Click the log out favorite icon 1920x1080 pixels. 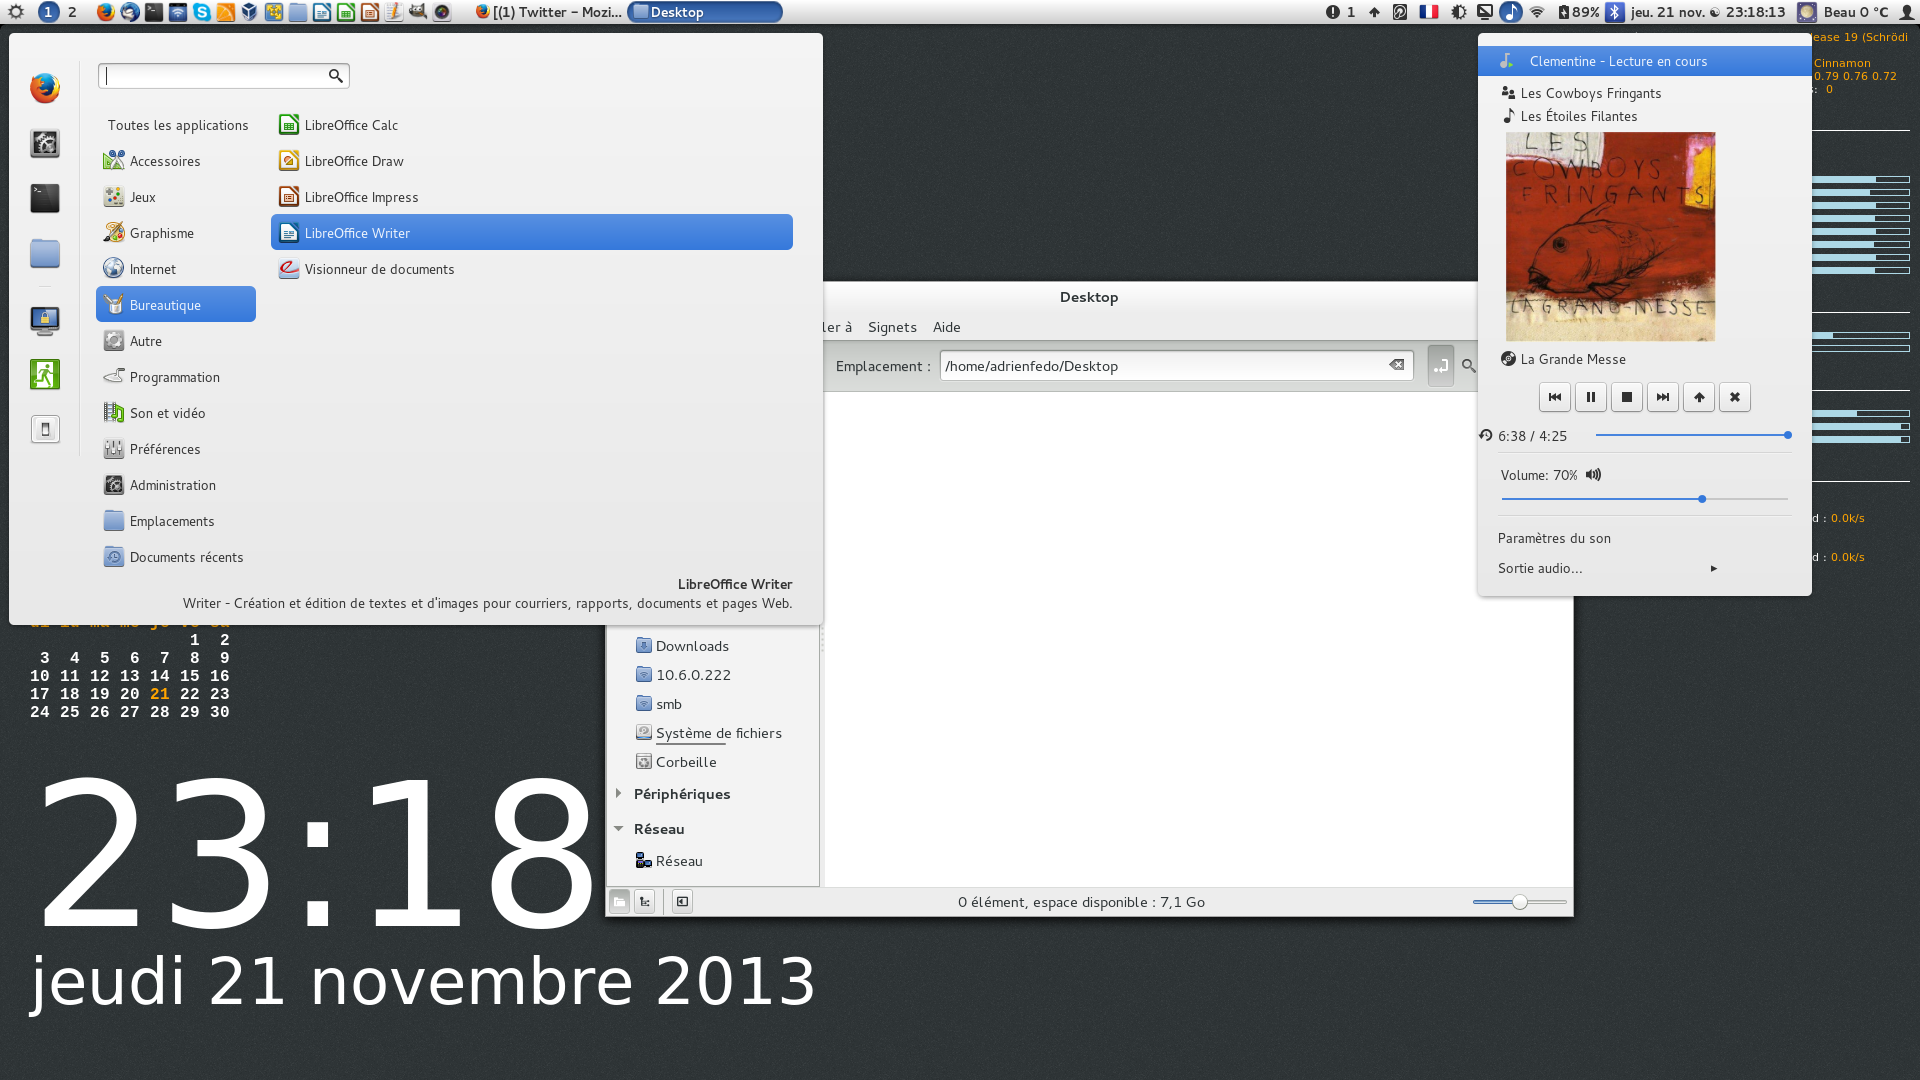[44, 375]
